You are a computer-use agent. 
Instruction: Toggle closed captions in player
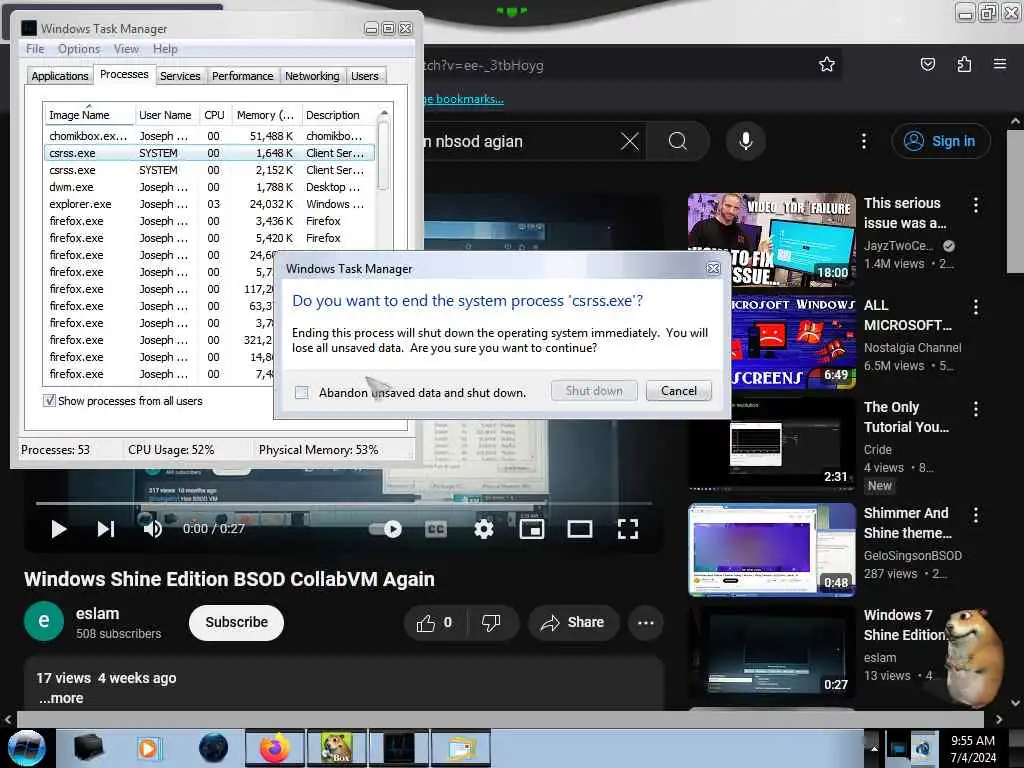[x=436, y=528]
